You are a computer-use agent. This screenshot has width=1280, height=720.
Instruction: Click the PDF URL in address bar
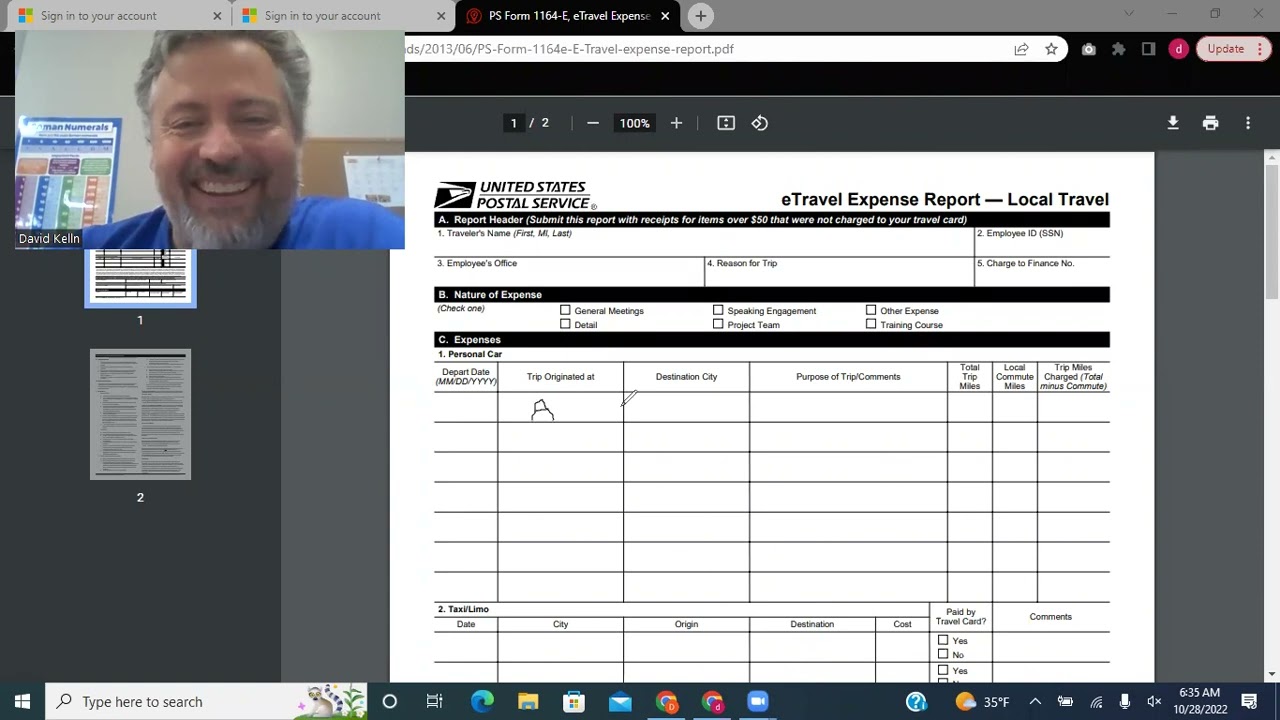[x=570, y=49]
